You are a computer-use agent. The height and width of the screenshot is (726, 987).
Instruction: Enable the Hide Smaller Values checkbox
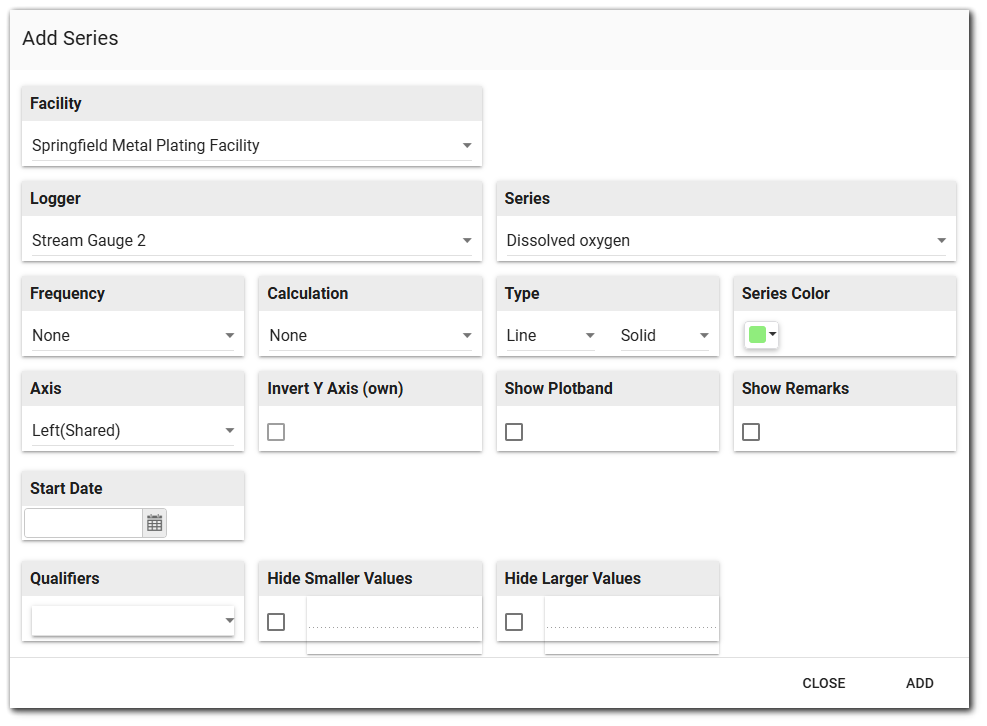276,622
